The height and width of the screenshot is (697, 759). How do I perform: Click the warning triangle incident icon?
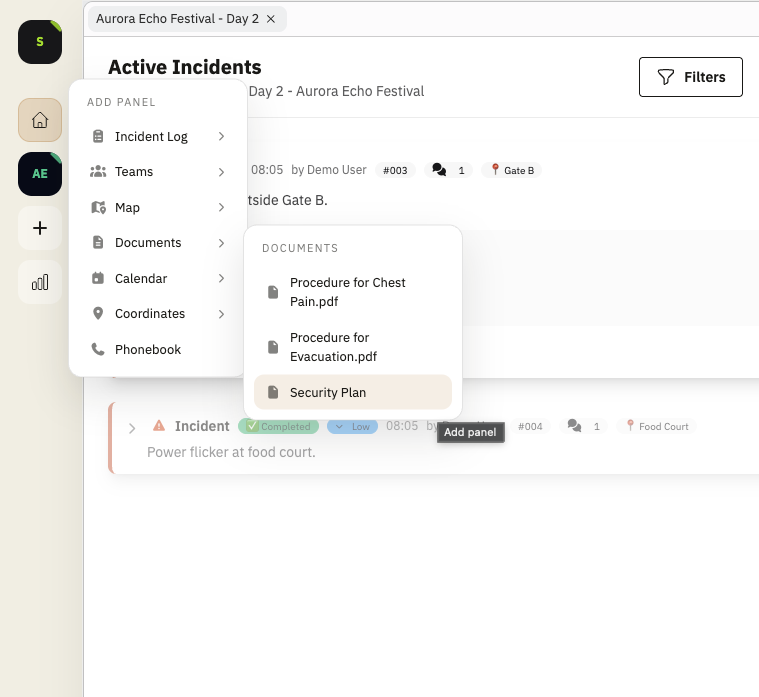click(x=159, y=426)
